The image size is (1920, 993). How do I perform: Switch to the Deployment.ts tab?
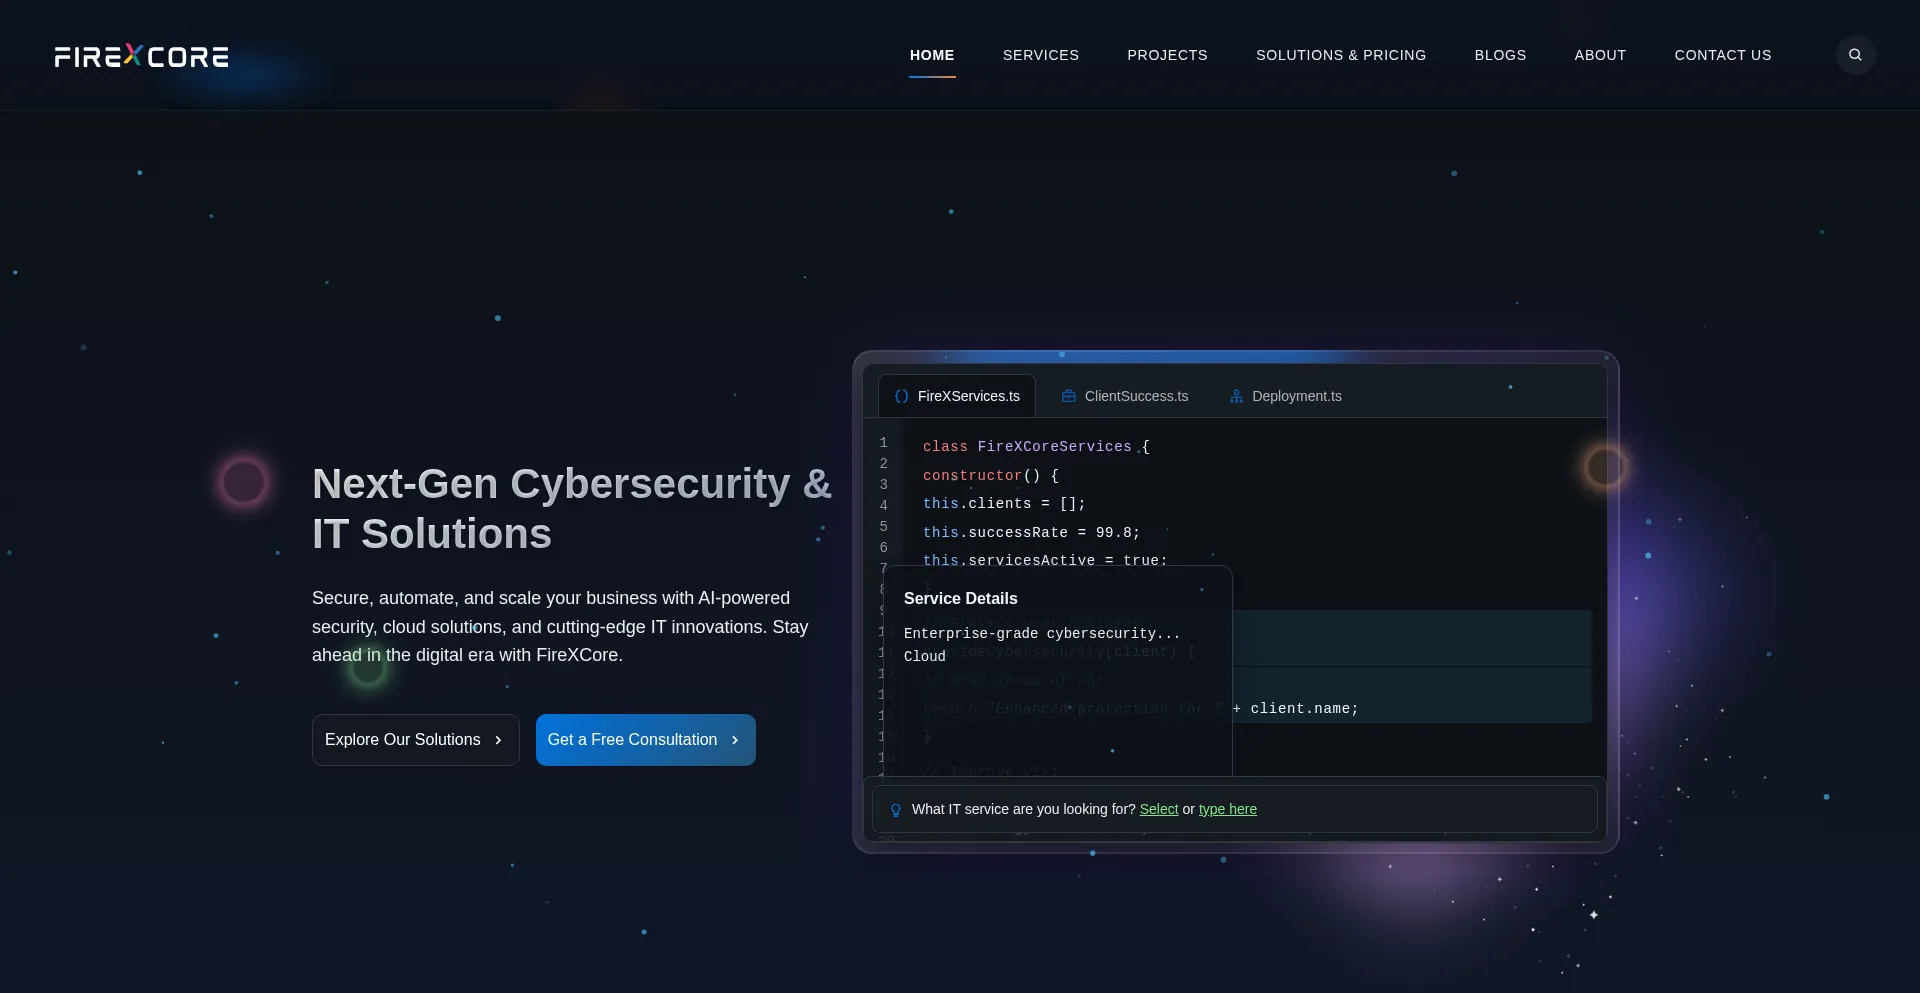1286,396
